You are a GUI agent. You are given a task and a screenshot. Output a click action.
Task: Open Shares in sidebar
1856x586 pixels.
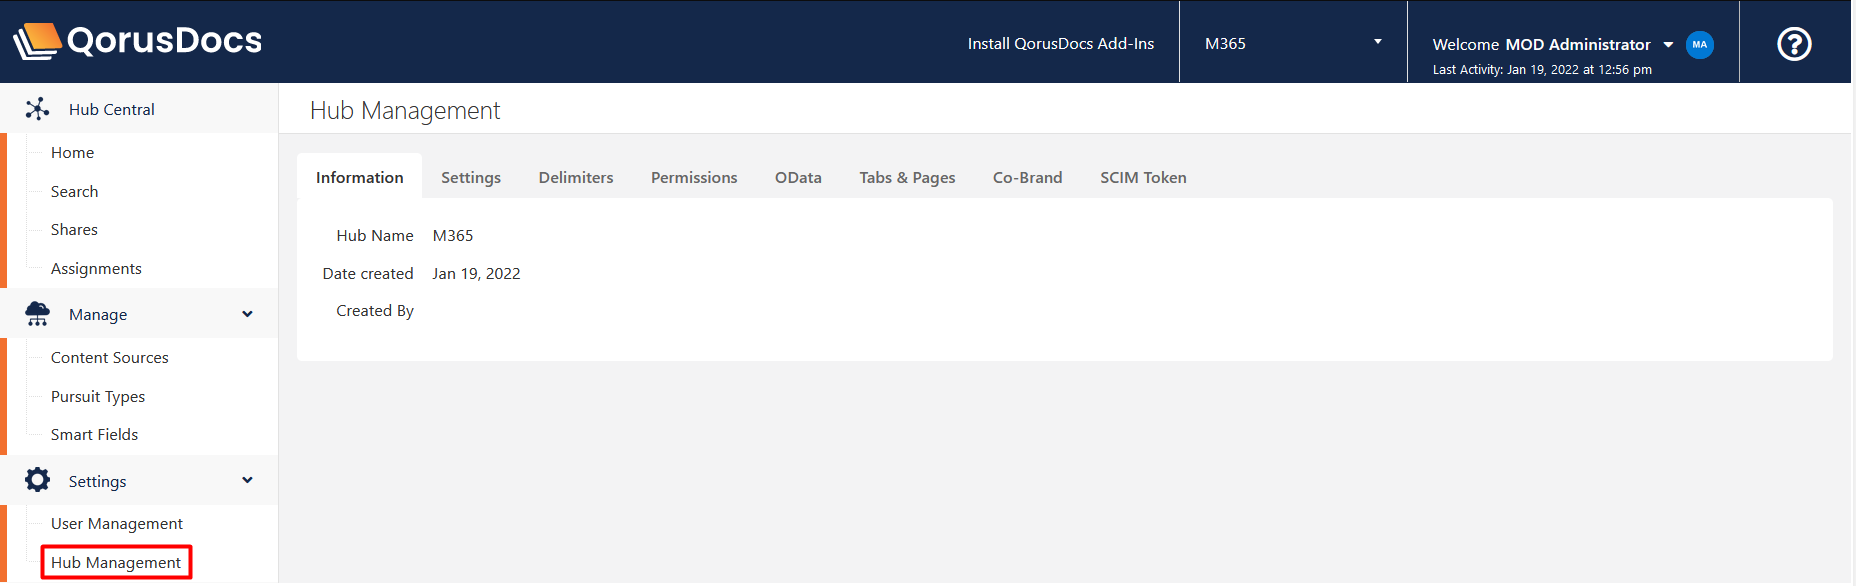(74, 229)
